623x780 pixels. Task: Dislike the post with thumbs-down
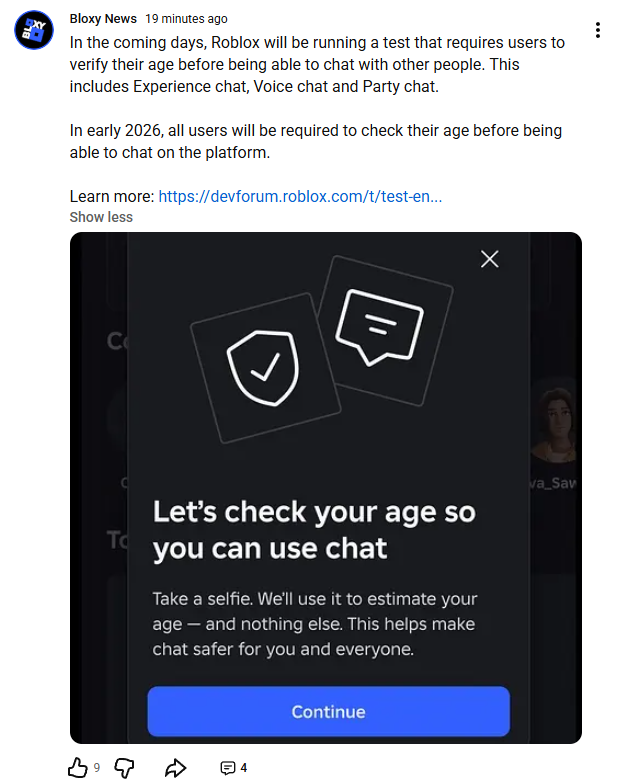coord(124,767)
